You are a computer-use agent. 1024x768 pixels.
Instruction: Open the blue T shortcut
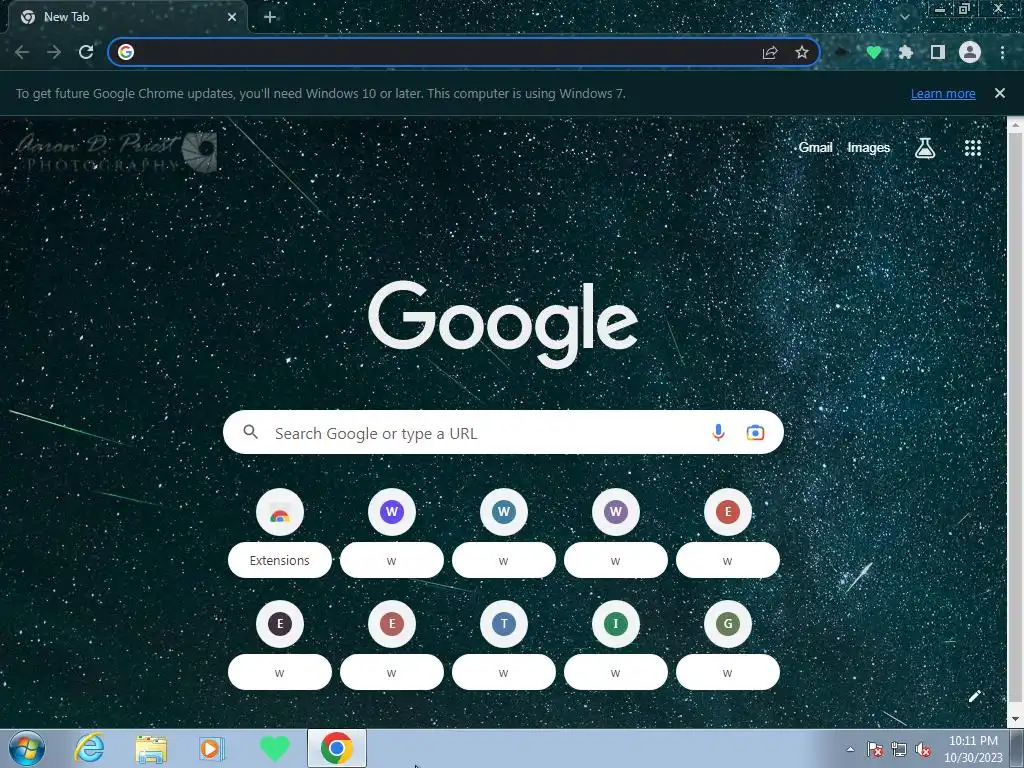click(504, 644)
